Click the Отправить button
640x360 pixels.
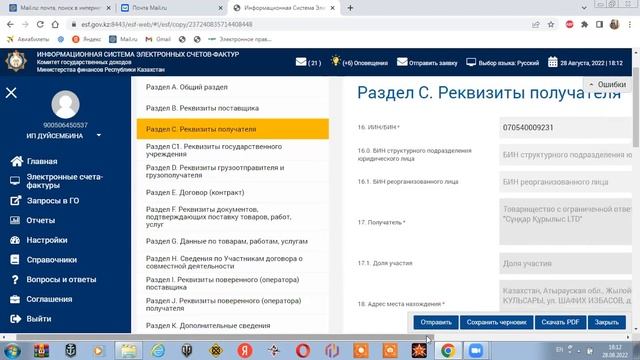[x=436, y=322]
